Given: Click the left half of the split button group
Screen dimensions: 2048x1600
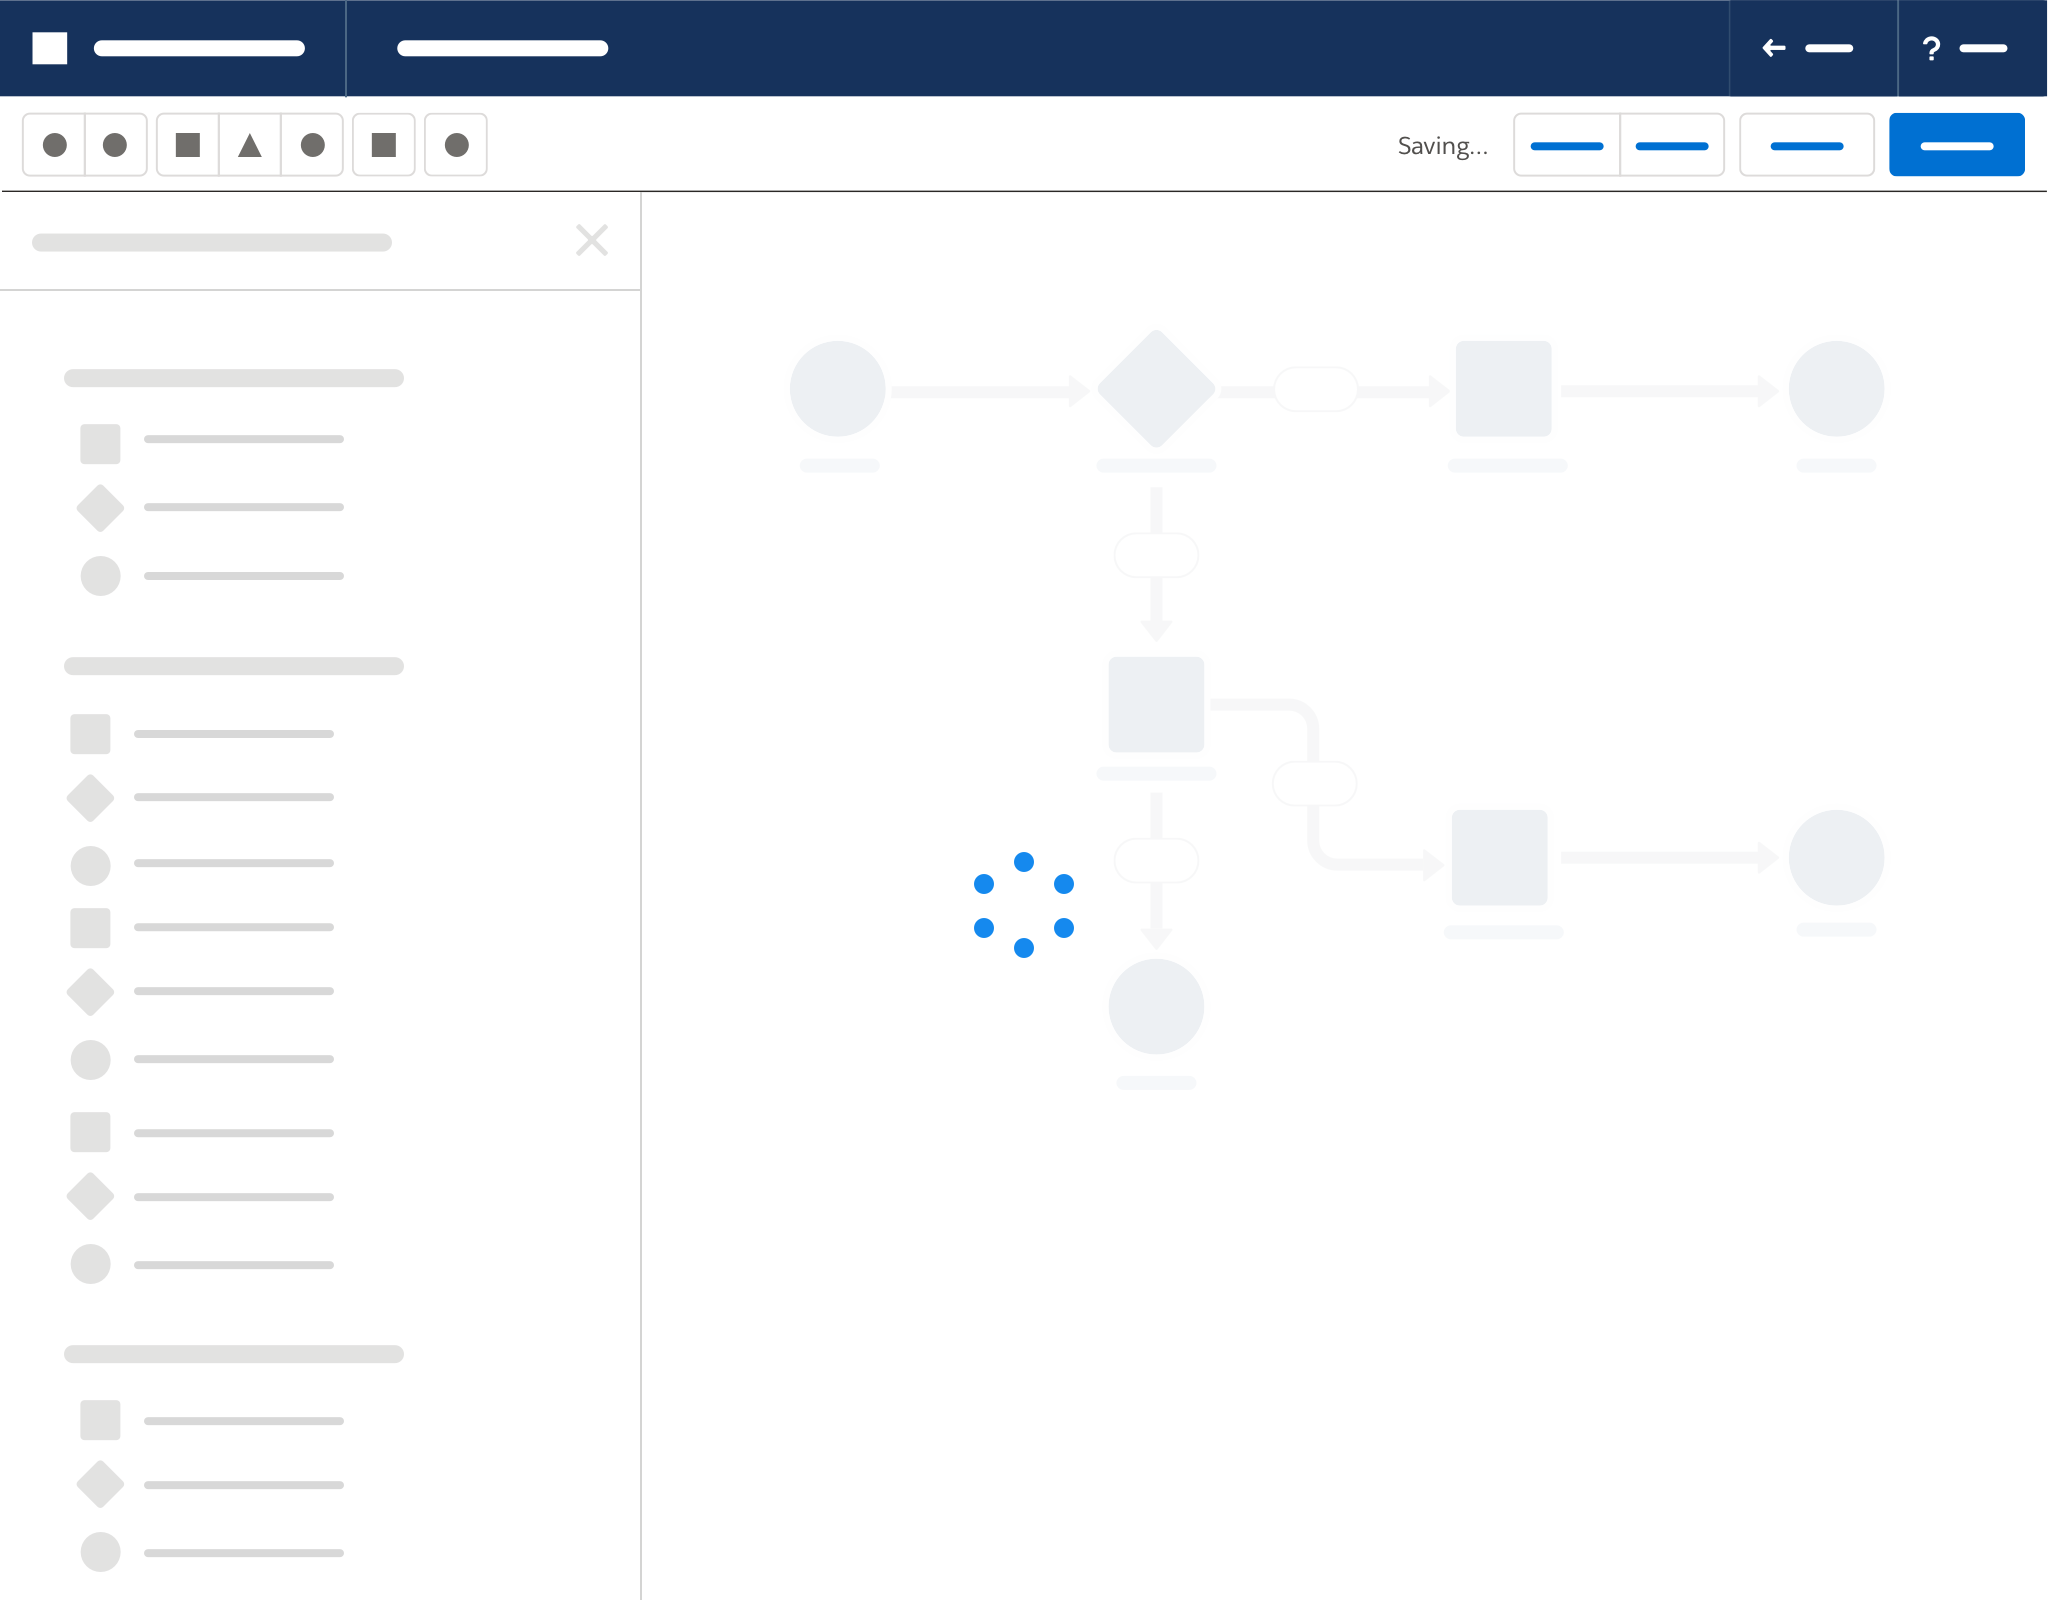Looking at the screenshot, I should (1567, 146).
